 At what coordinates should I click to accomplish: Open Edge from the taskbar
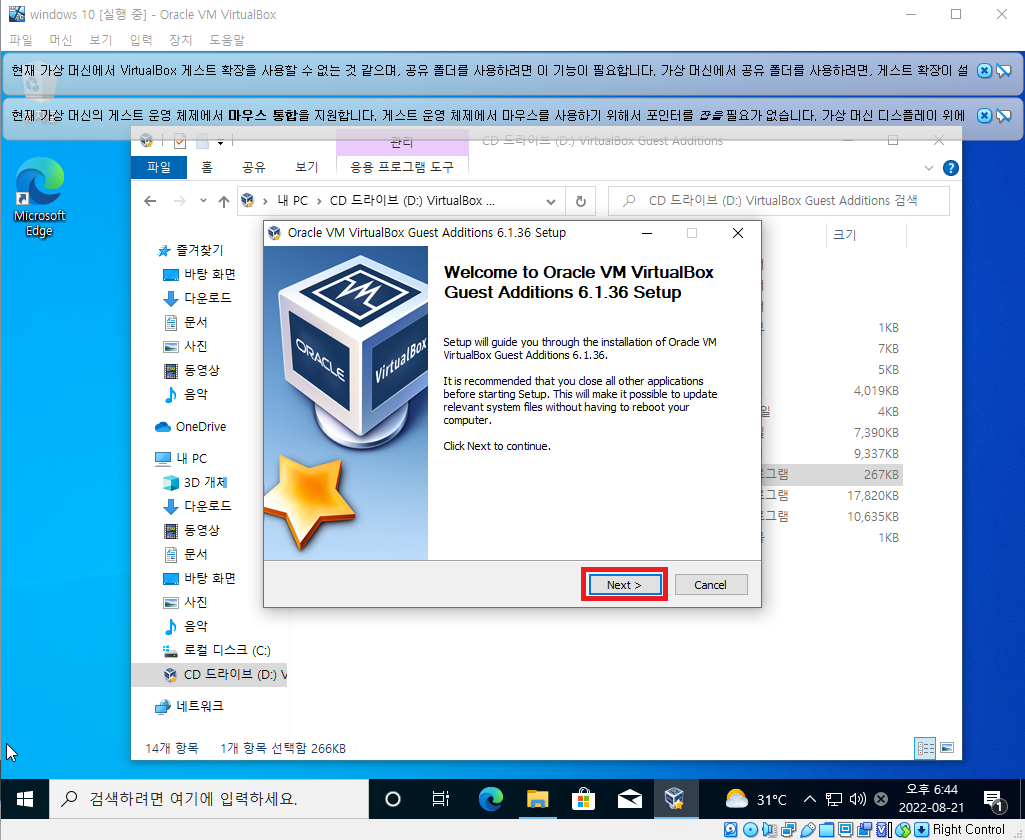[x=491, y=799]
